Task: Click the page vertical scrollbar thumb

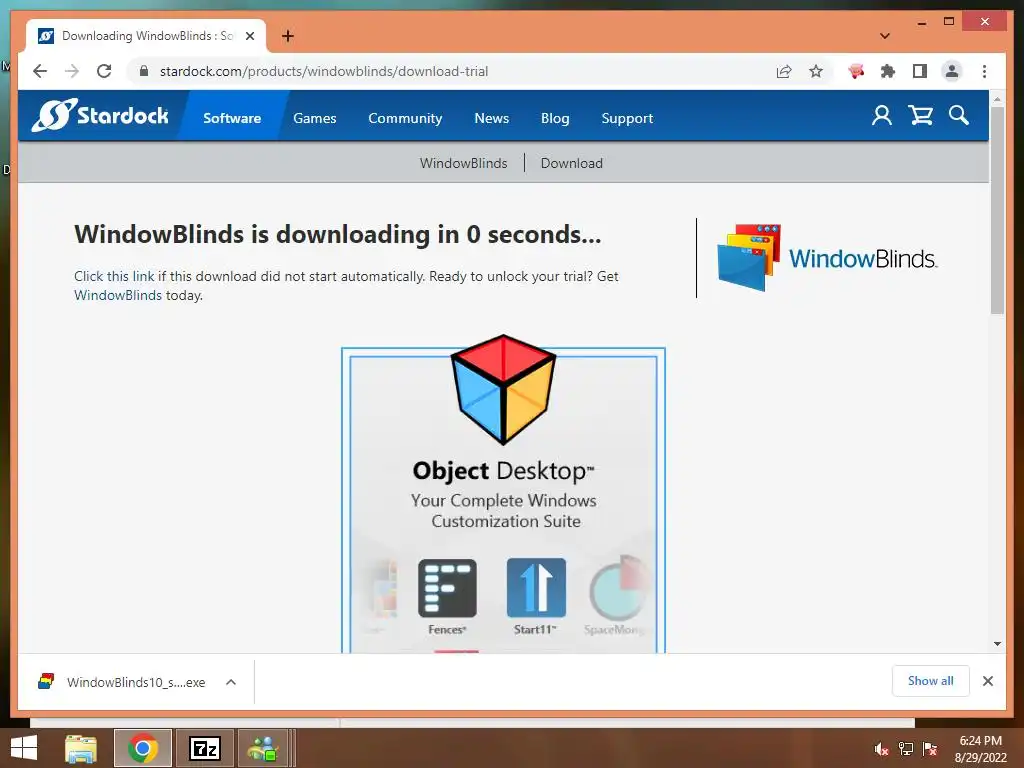Action: click(x=997, y=209)
